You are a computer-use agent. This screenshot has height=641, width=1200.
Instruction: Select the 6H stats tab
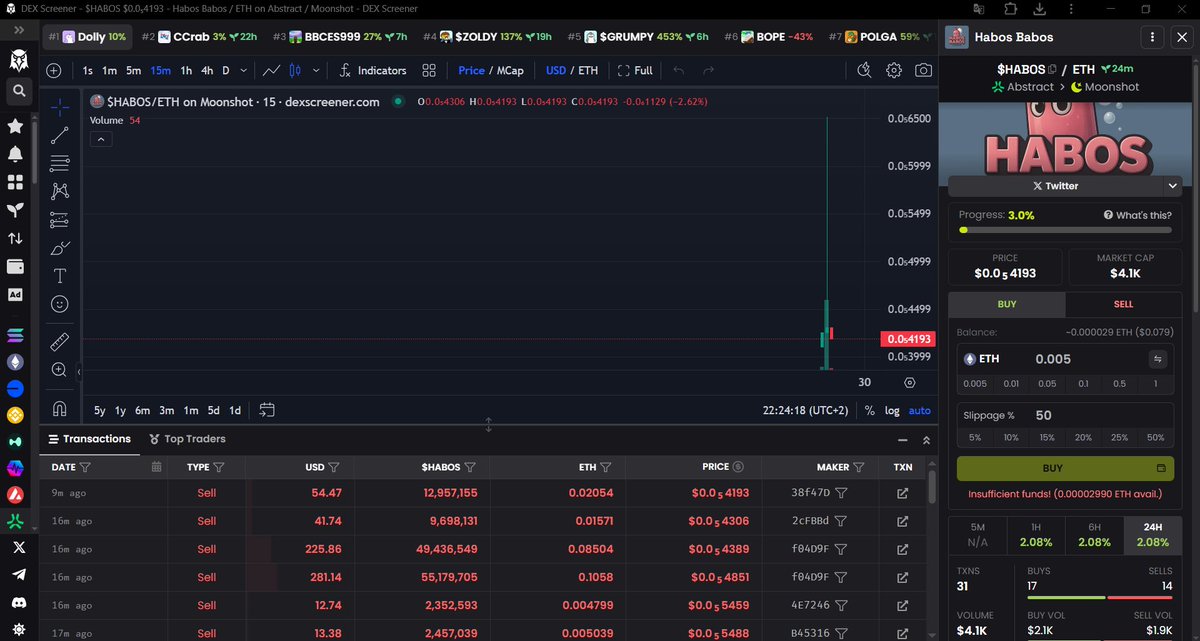coord(1094,536)
